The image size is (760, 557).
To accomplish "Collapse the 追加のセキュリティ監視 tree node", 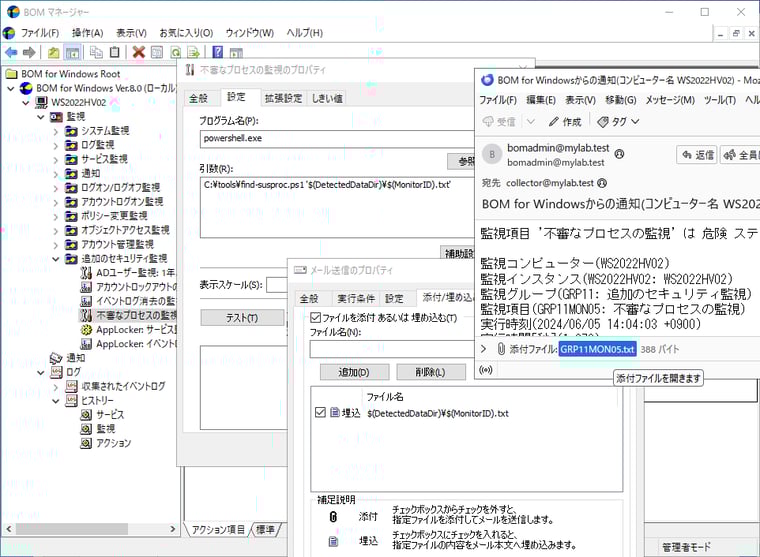I will pos(56,259).
